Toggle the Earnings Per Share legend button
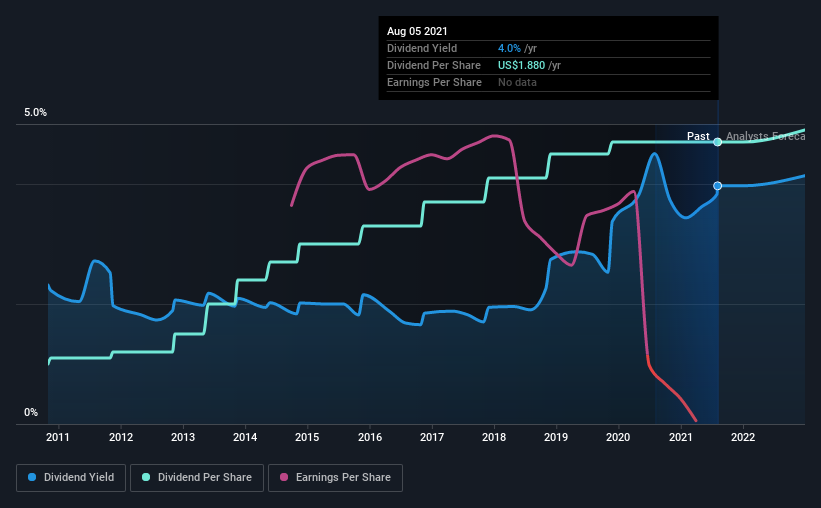This screenshot has width=821, height=508. click(x=335, y=478)
